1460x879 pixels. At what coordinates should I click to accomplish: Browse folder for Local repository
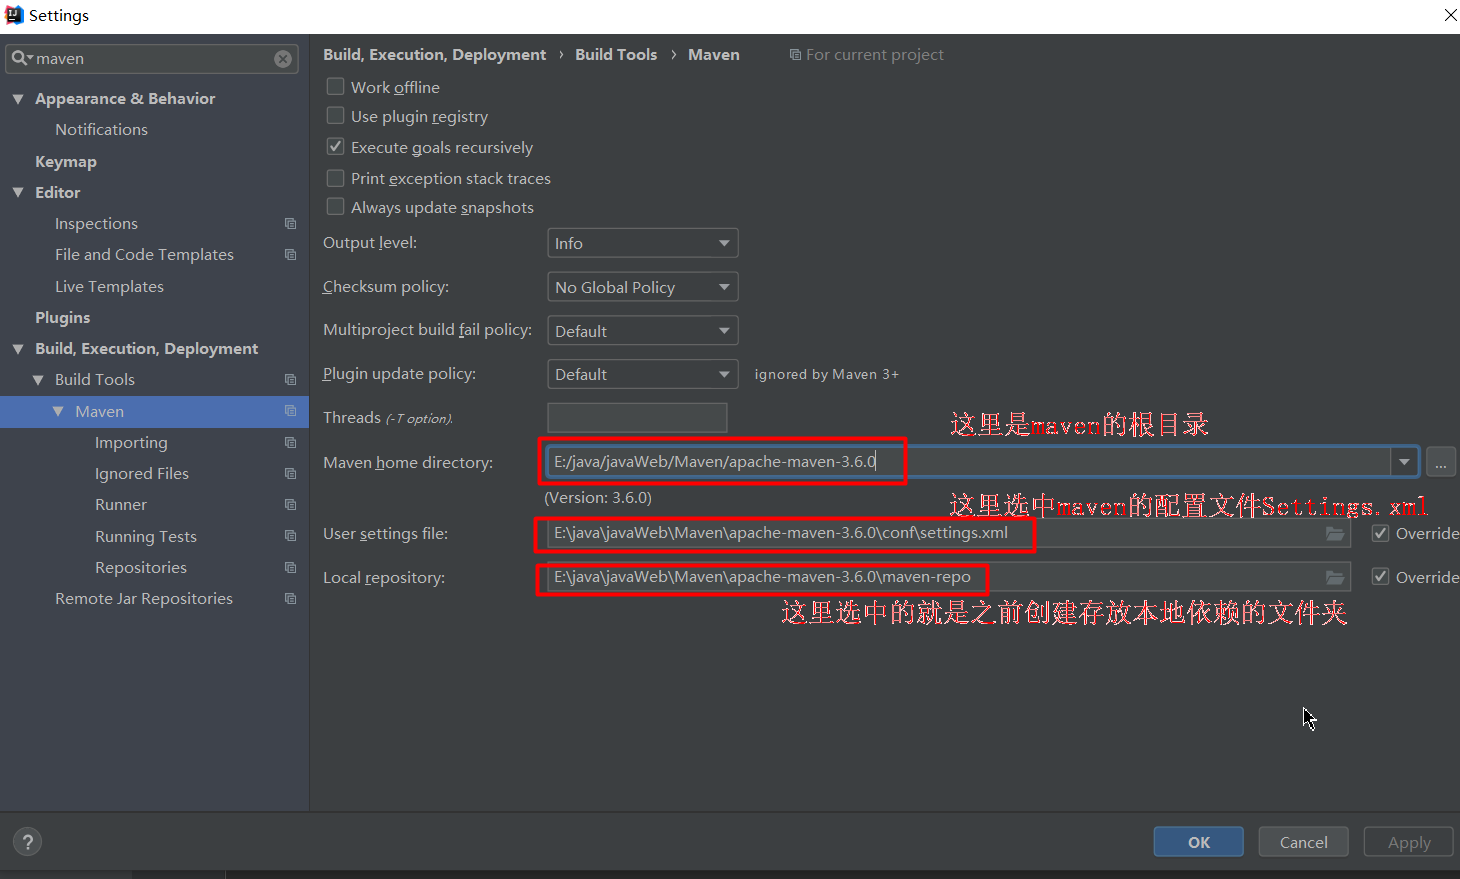pyautogui.click(x=1335, y=577)
